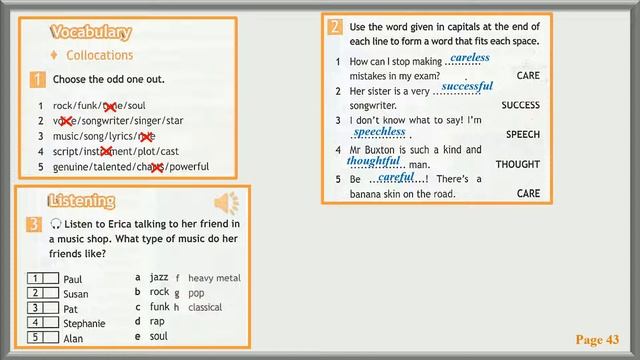The width and height of the screenshot is (640, 360).
Task: Click the line containing 'songwriter/singer/star'
Action: click(x=118, y=121)
